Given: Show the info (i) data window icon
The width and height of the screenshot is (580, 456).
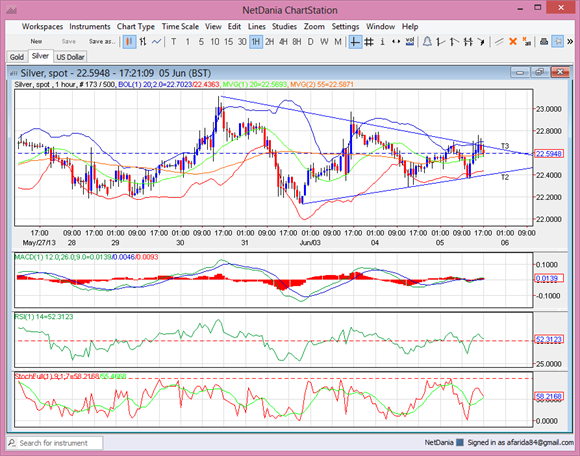Looking at the screenshot, I should 382,42.
